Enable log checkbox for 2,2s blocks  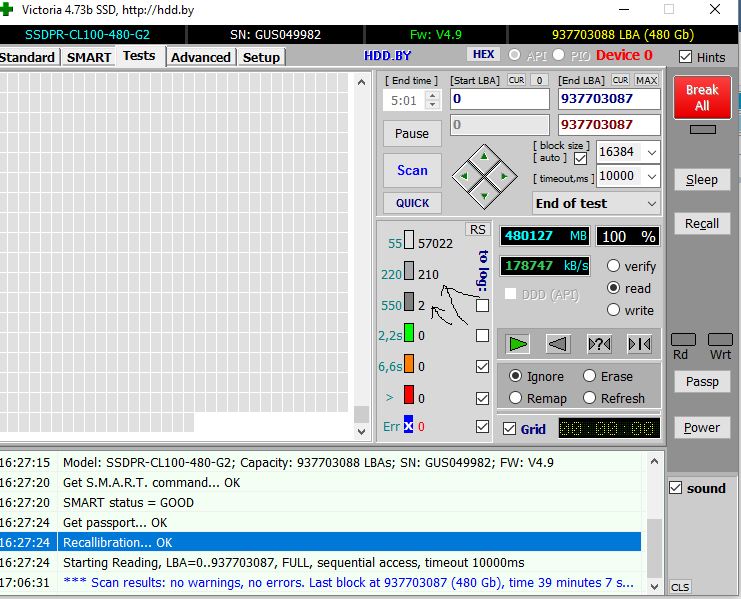483,335
